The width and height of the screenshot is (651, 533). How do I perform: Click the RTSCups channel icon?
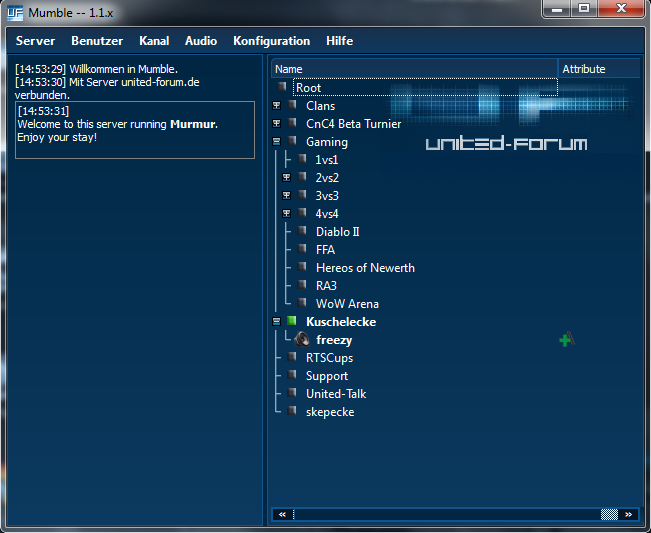point(292,357)
